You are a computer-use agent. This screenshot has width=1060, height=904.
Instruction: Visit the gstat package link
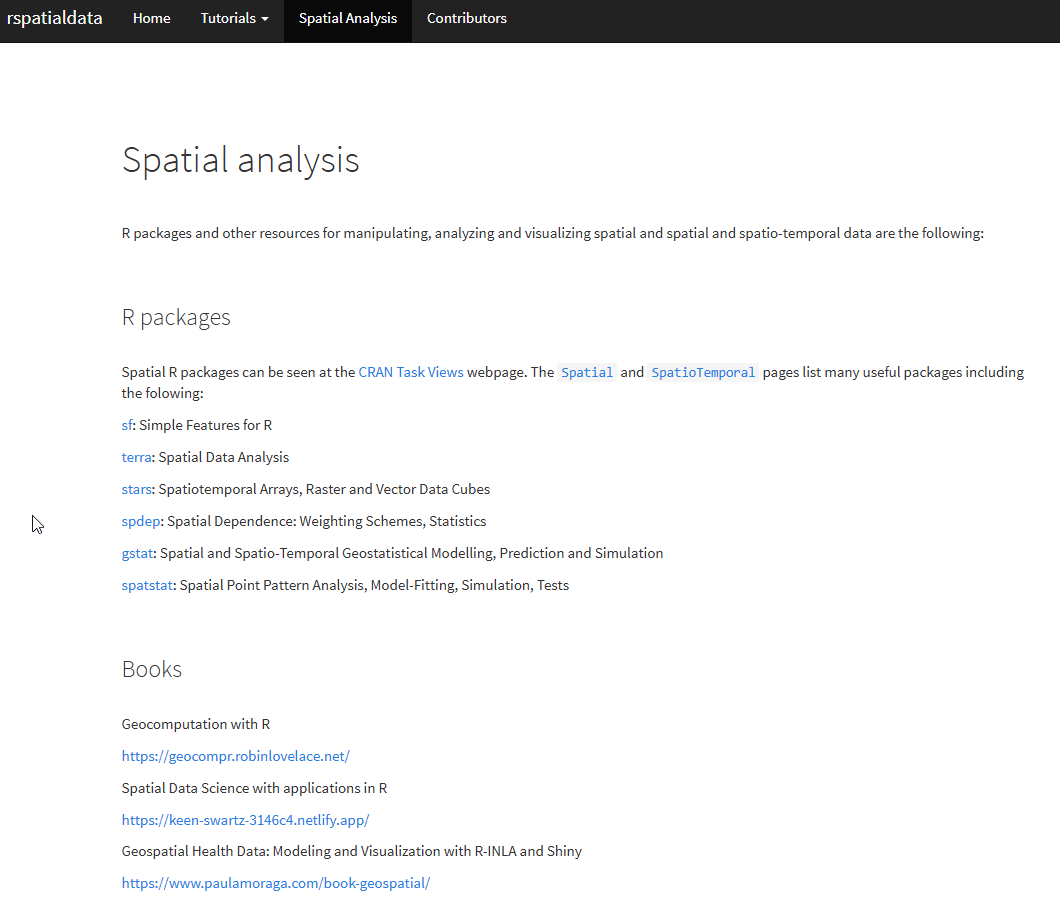pos(137,553)
